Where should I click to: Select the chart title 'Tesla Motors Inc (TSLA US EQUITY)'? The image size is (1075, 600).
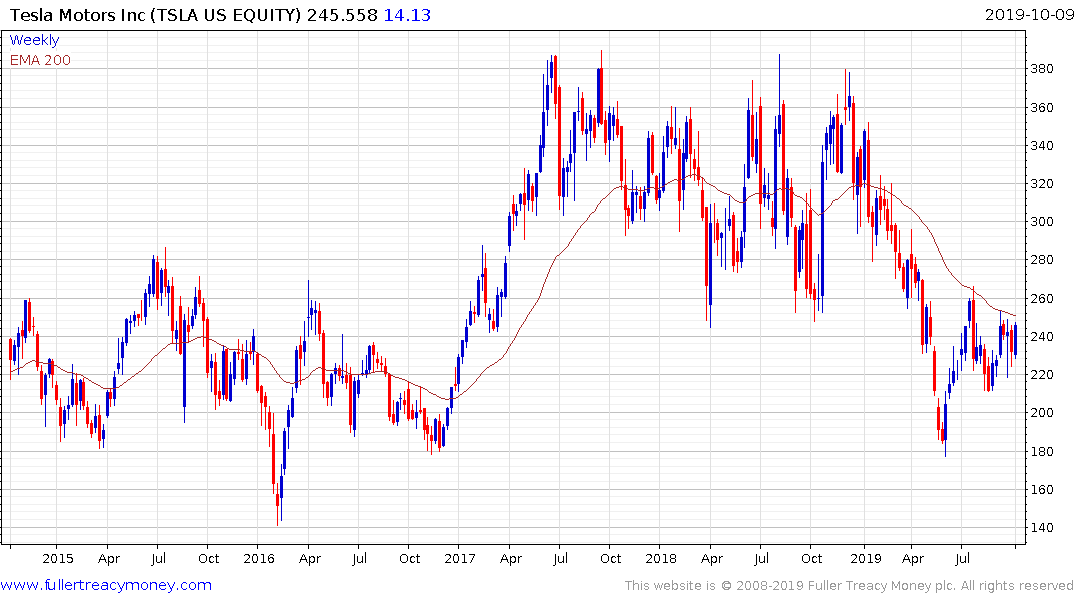pos(156,15)
